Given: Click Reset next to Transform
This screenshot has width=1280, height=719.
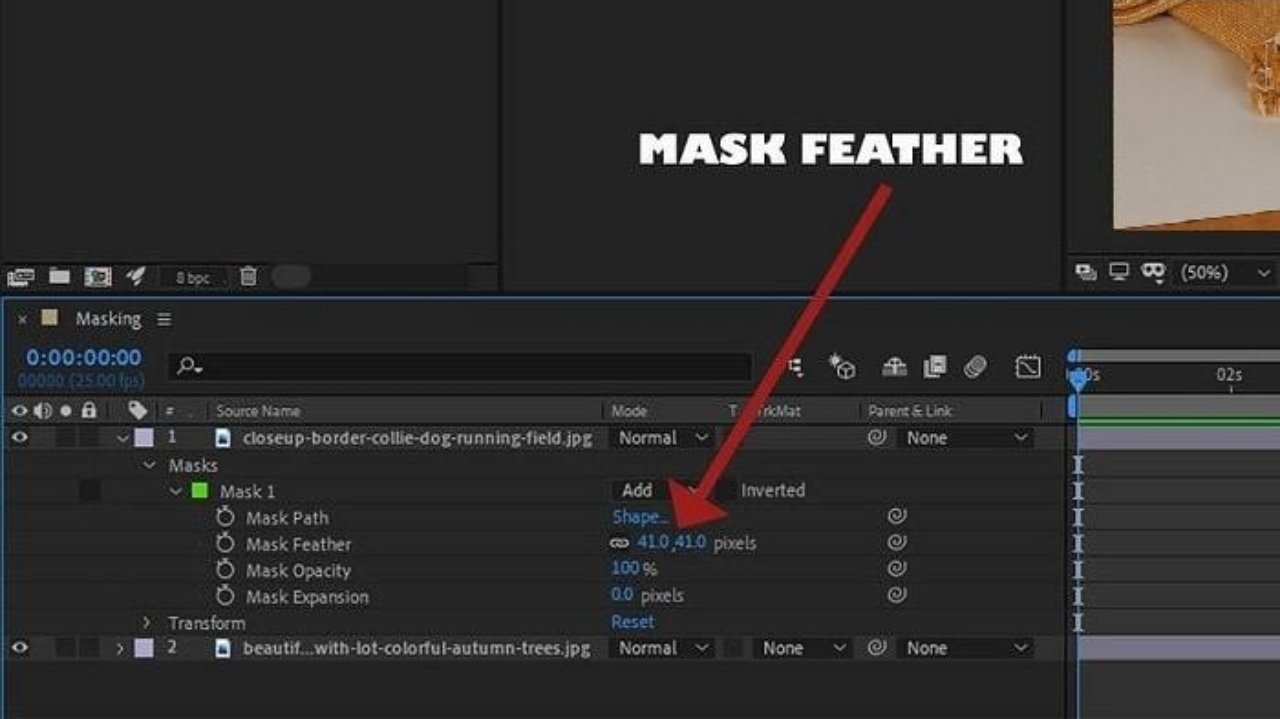Looking at the screenshot, I should (632, 621).
